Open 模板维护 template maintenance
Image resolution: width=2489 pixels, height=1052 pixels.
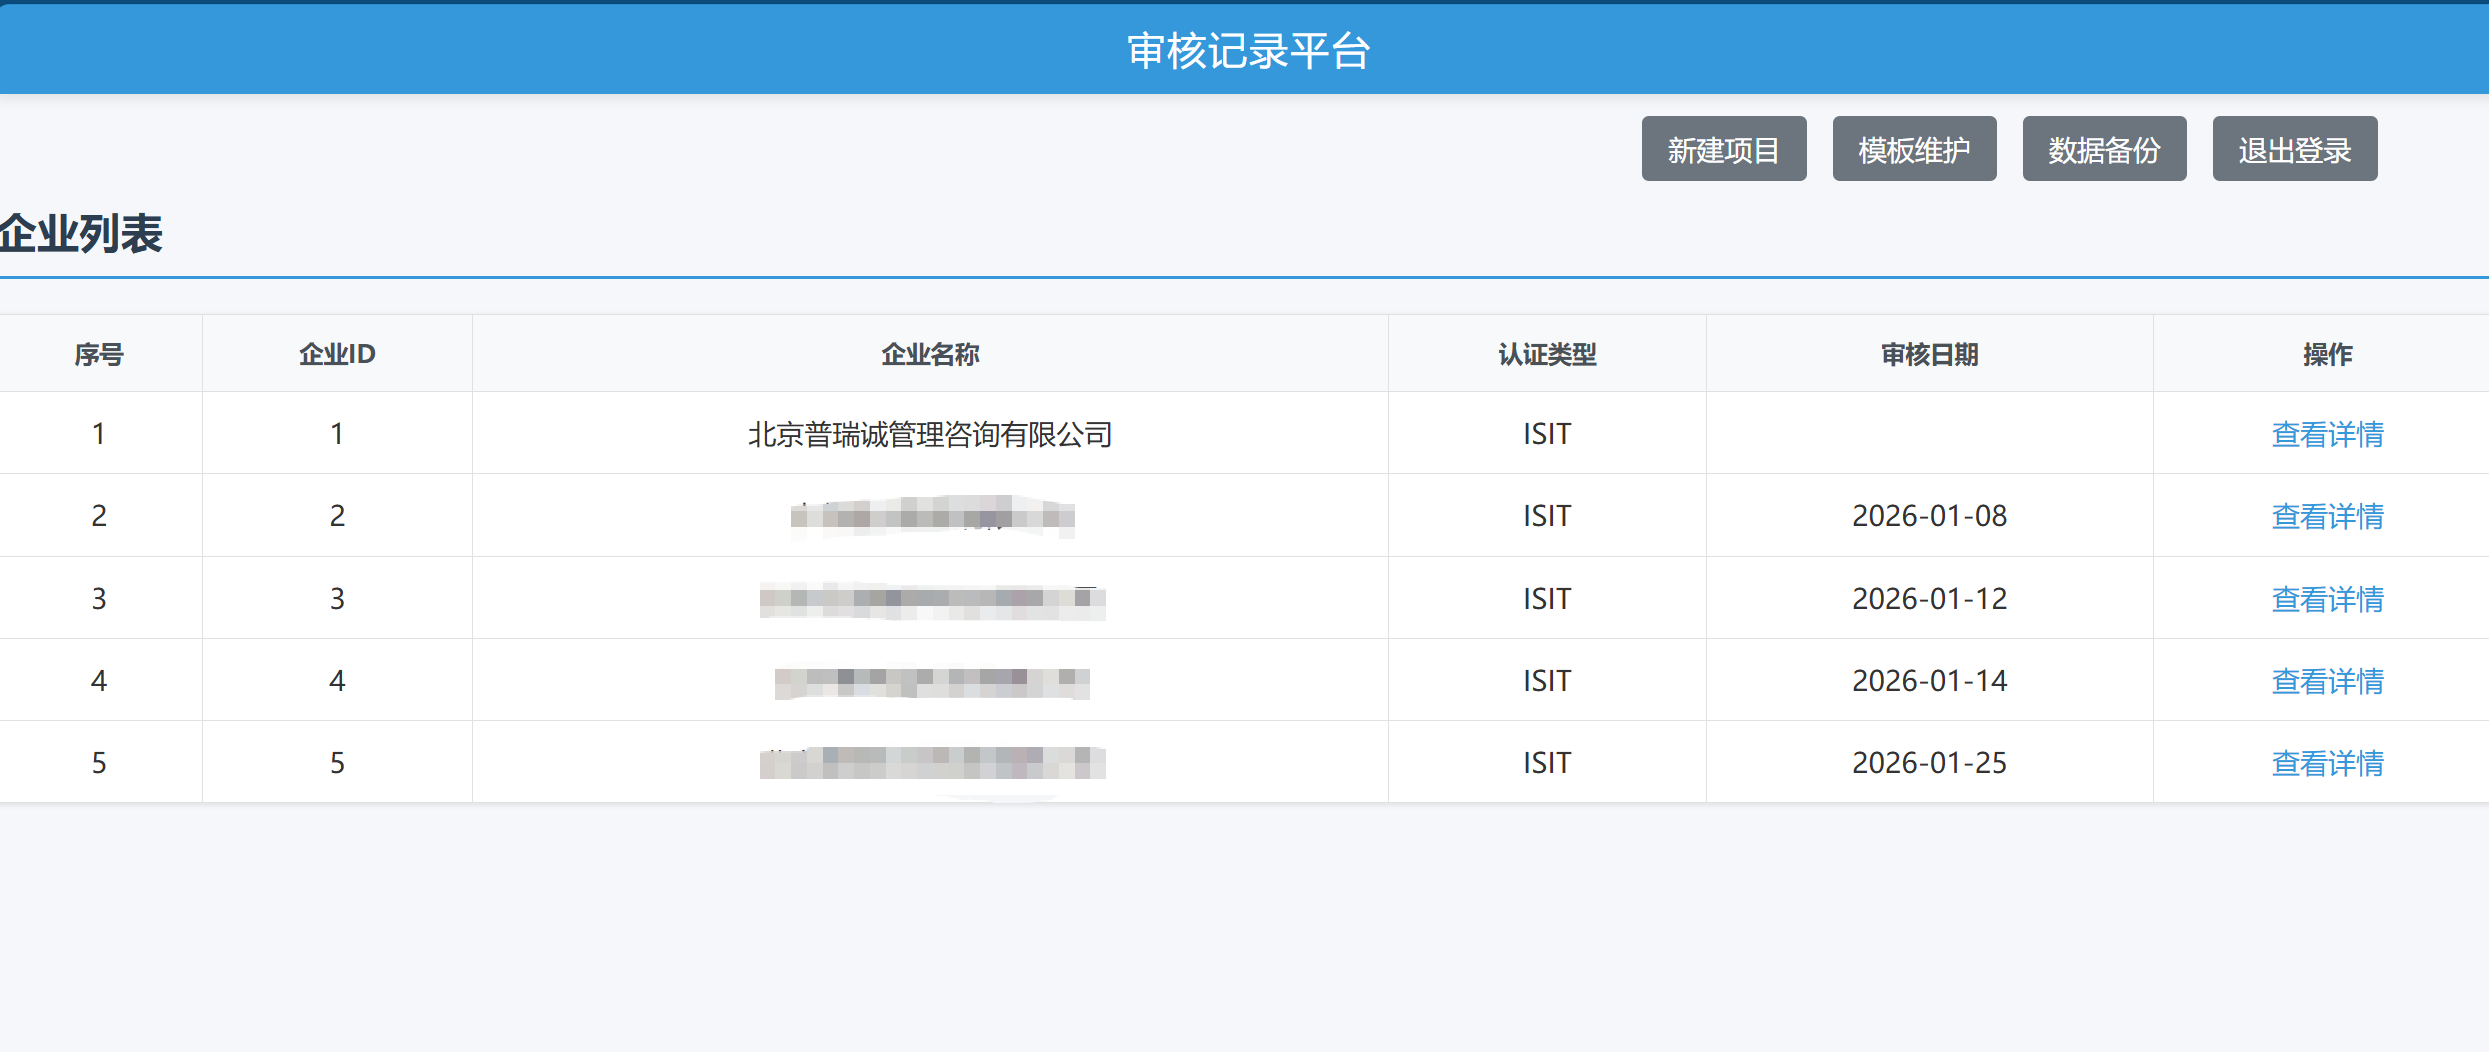(x=1913, y=148)
